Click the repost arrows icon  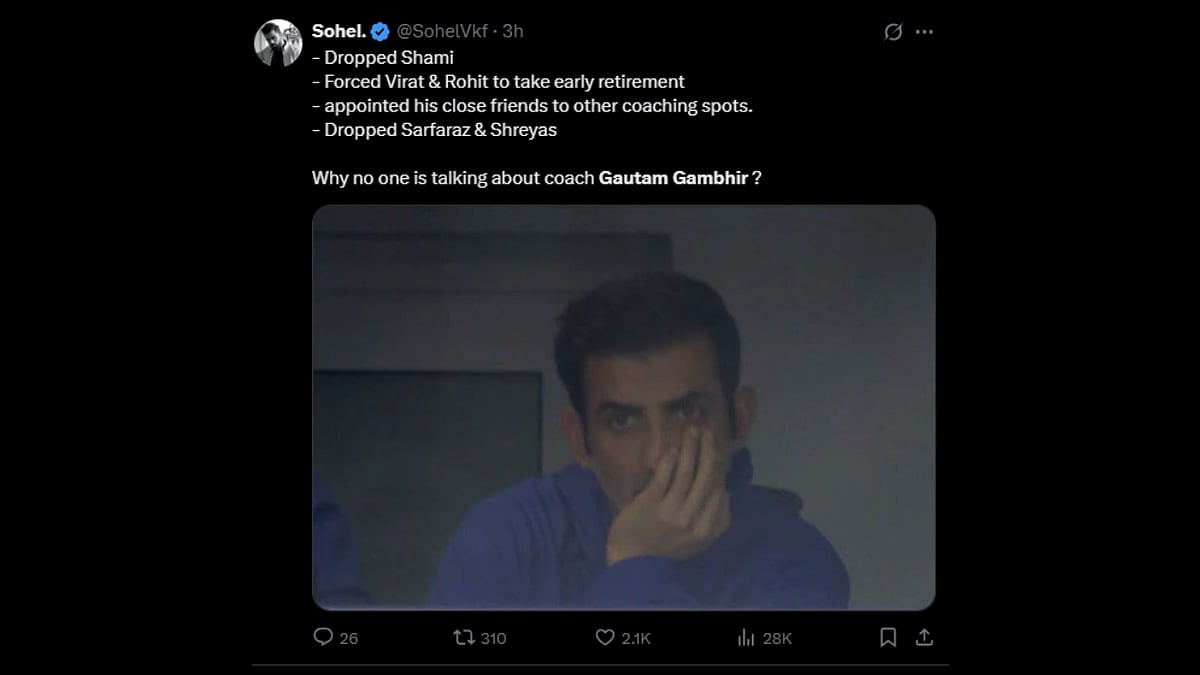(x=463, y=637)
